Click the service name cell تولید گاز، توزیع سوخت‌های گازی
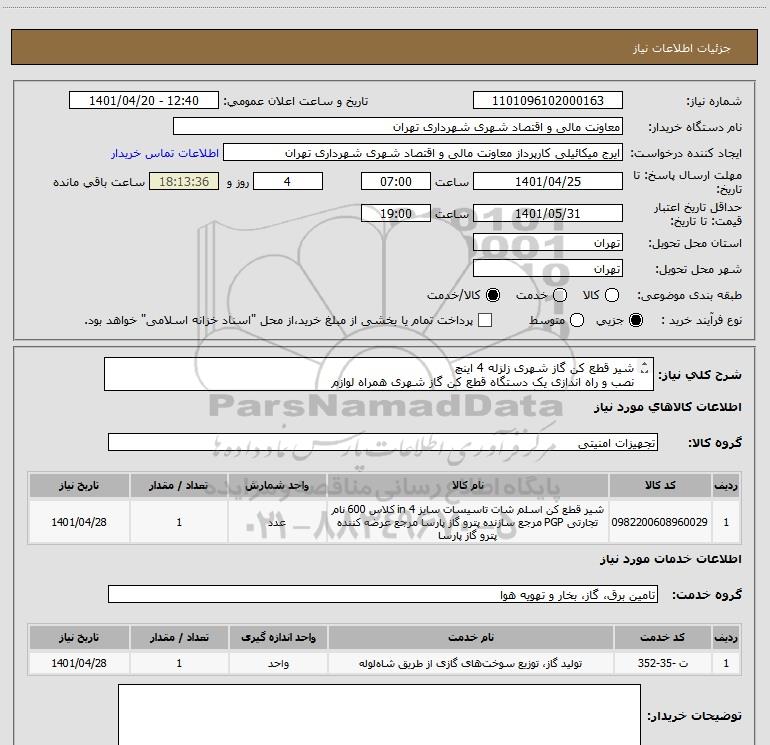The width and height of the screenshot is (770, 745). coord(470,663)
